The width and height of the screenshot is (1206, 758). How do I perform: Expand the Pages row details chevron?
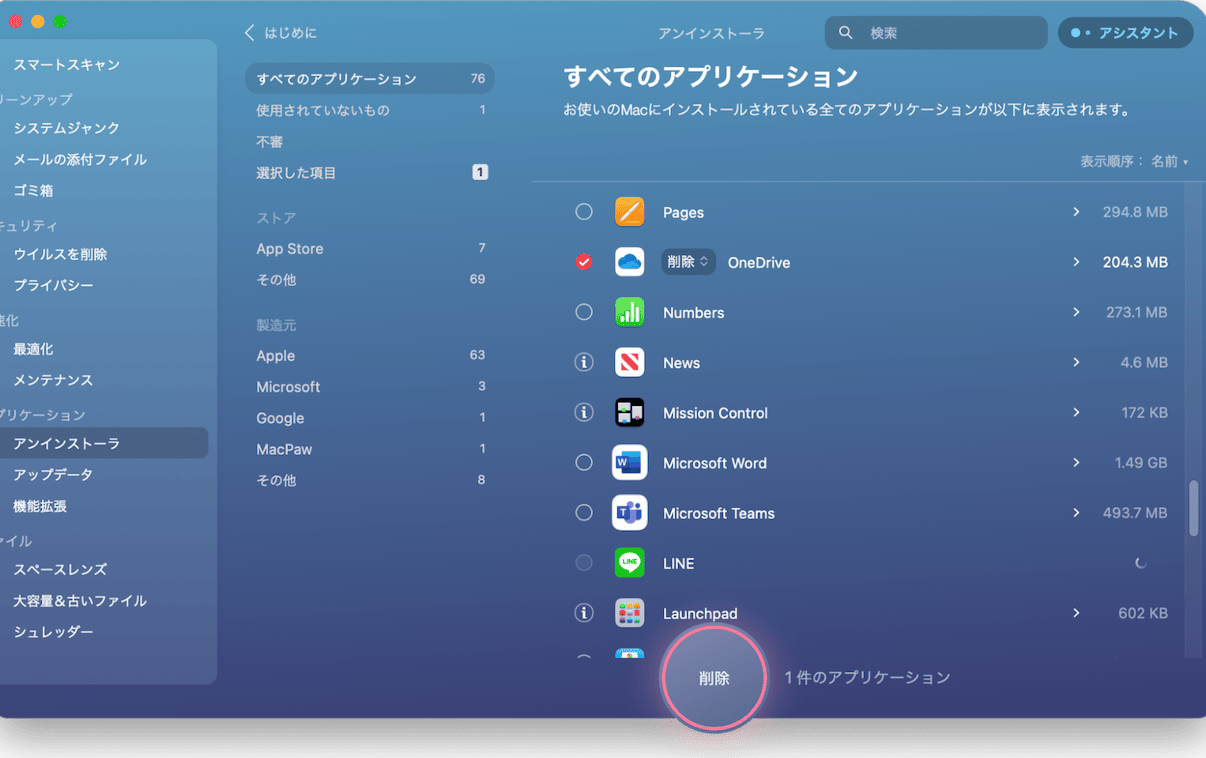pyautogui.click(x=1076, y=212)
